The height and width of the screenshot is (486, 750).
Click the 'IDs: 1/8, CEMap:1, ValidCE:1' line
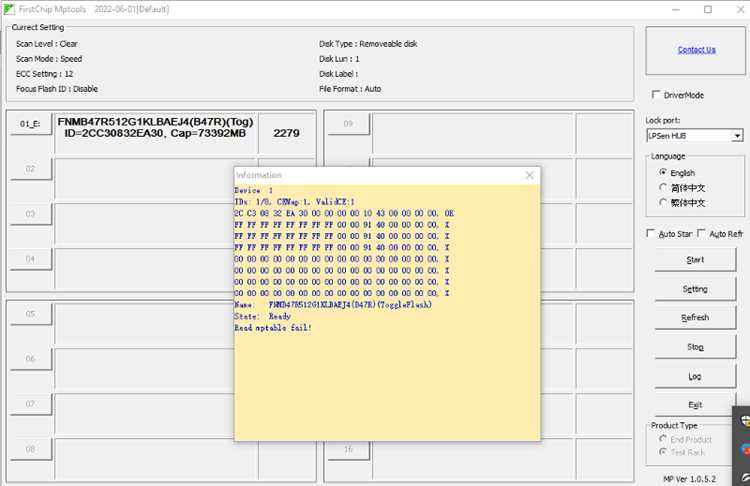tap(295, 202)
